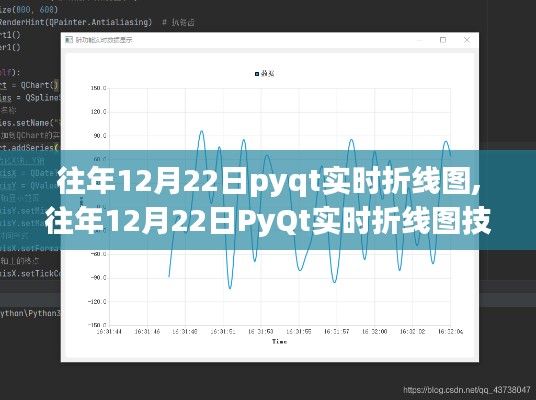536x400 pixels.
Task: Click the Python path in console panel
Action: pos(30,313)
